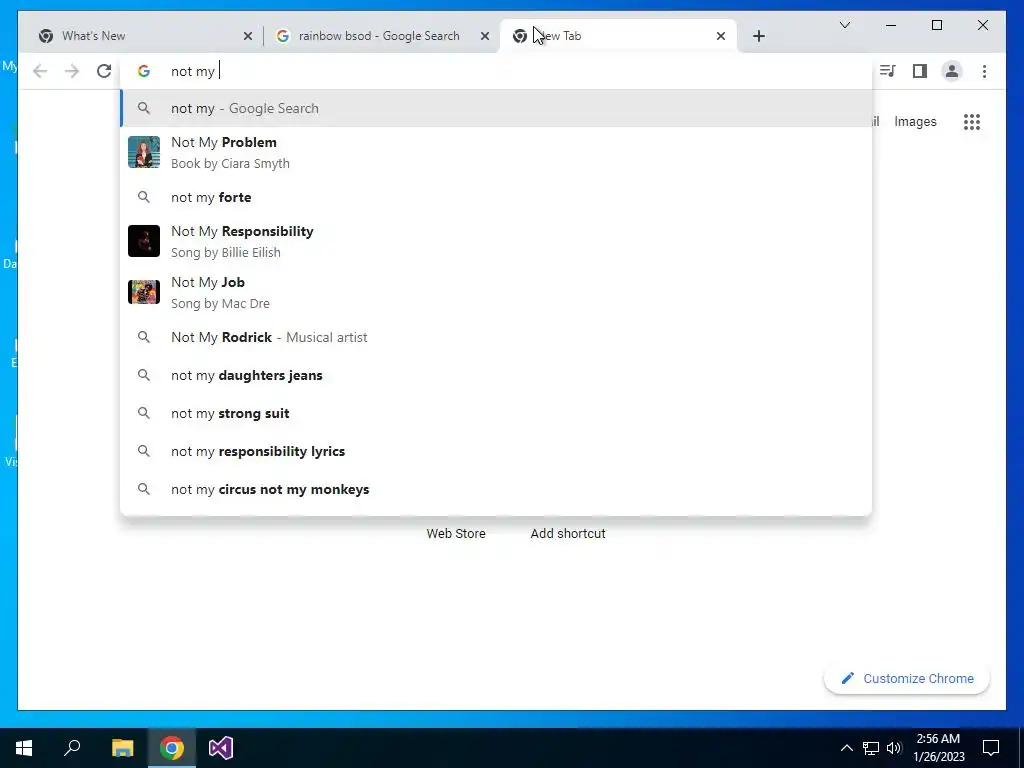
Task: Choose Not My Problem book suggestion
Action: pos(496,152)
